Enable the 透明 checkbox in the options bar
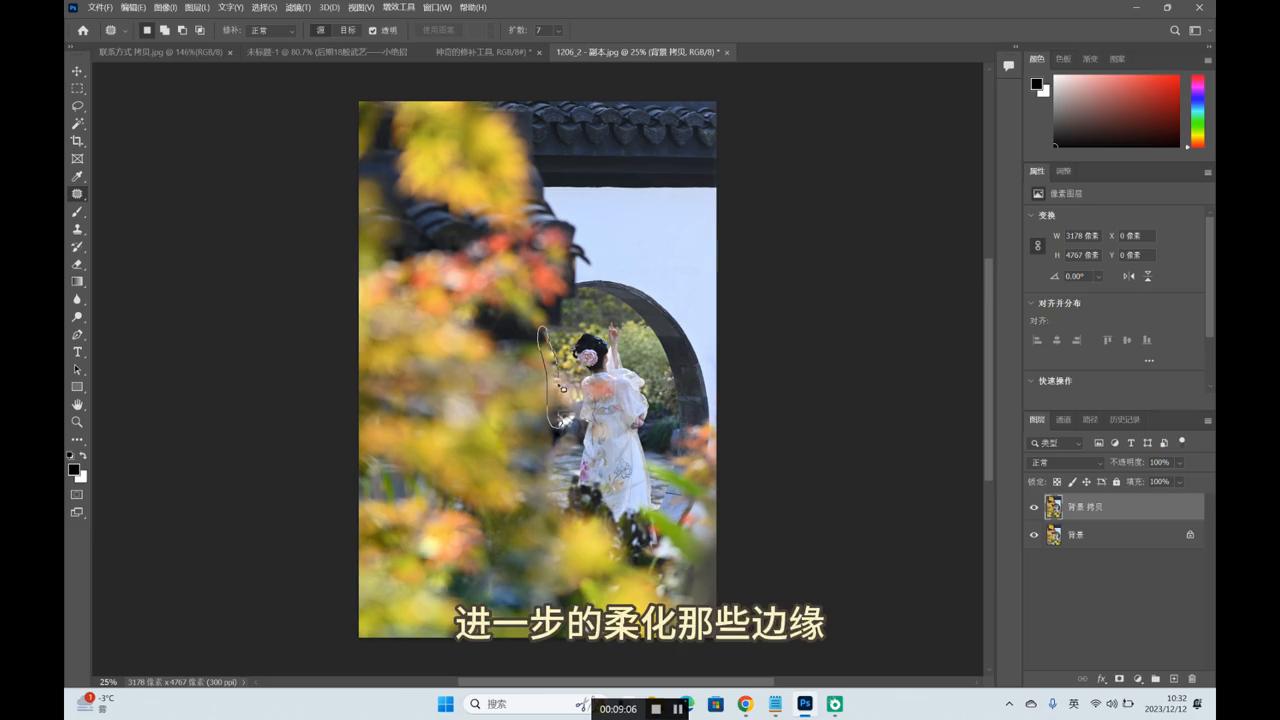This screenshot has height=720, width=1280. click(x=372, y=30)
